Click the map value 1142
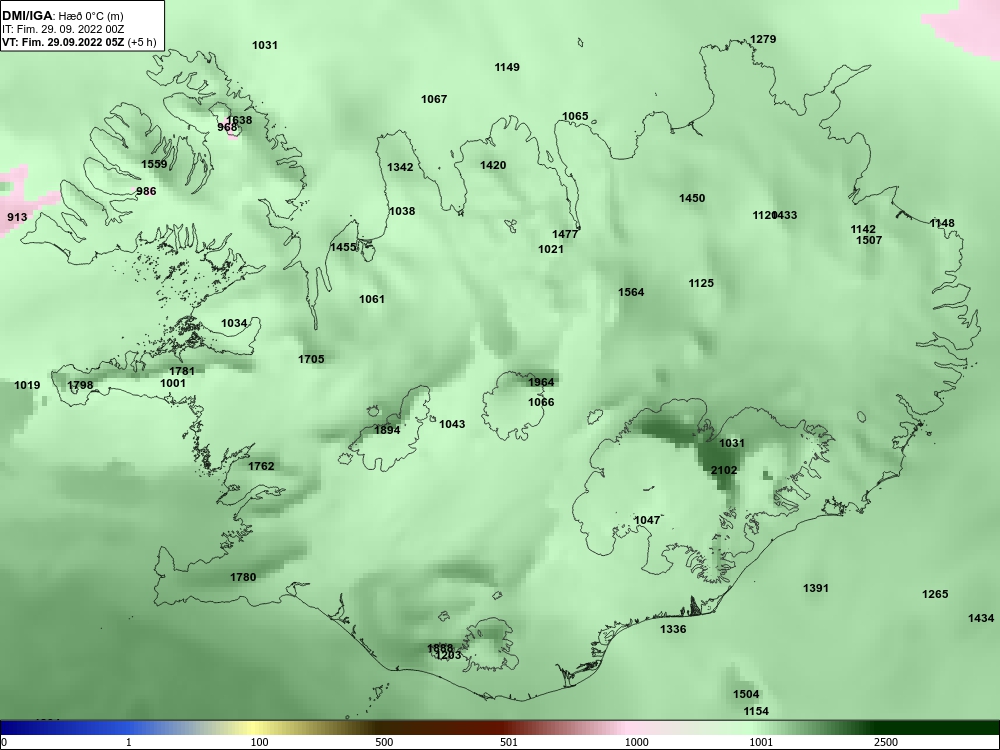 pos(863,229)
